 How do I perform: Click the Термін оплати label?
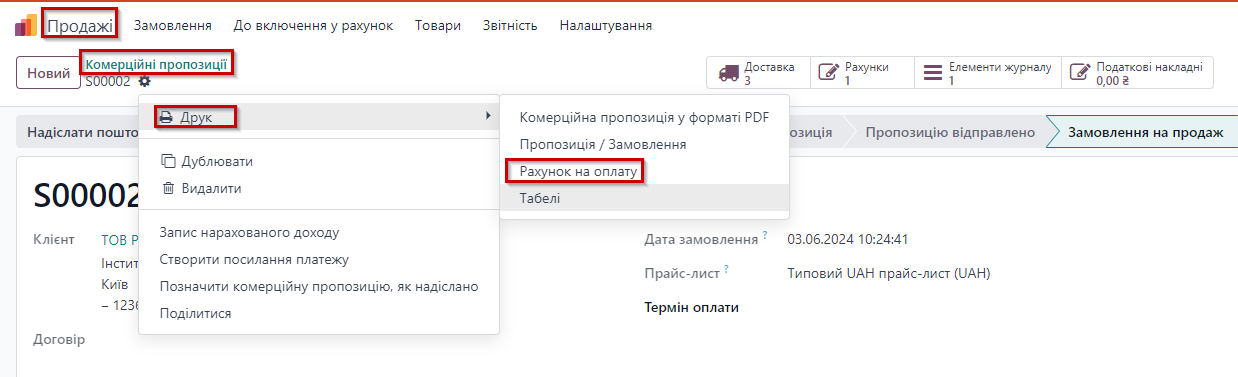[692, 307]
